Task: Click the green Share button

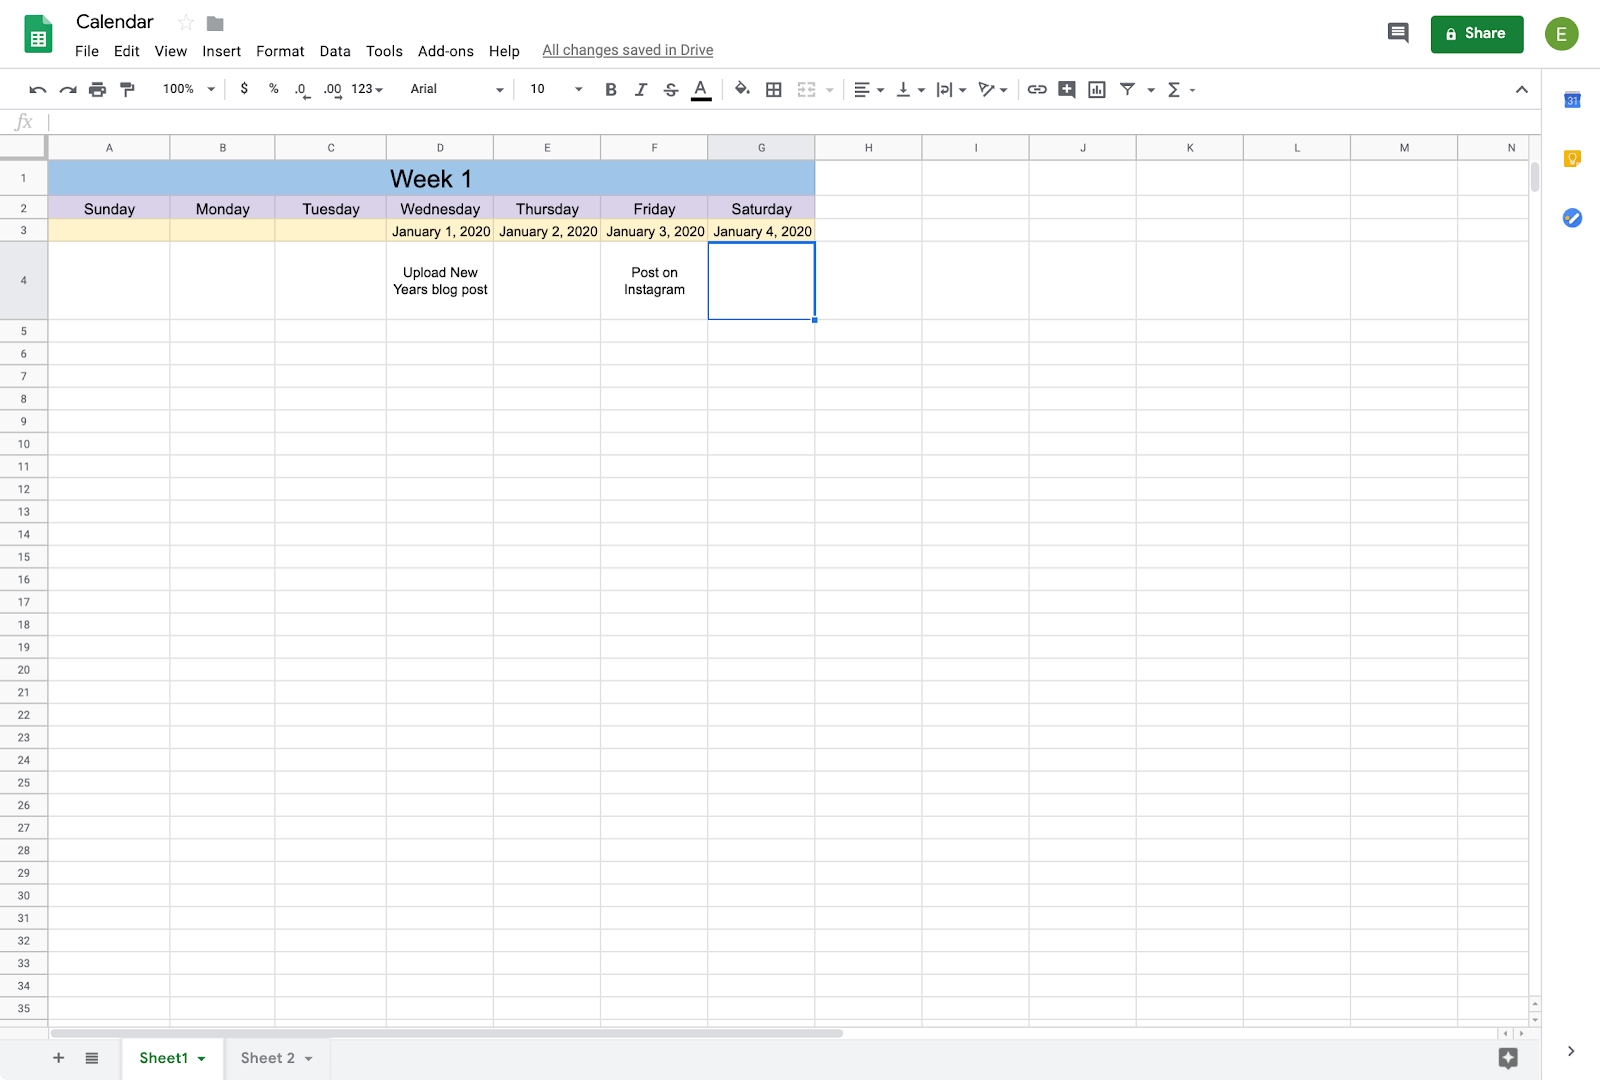Action: (x=1477, y=34)
